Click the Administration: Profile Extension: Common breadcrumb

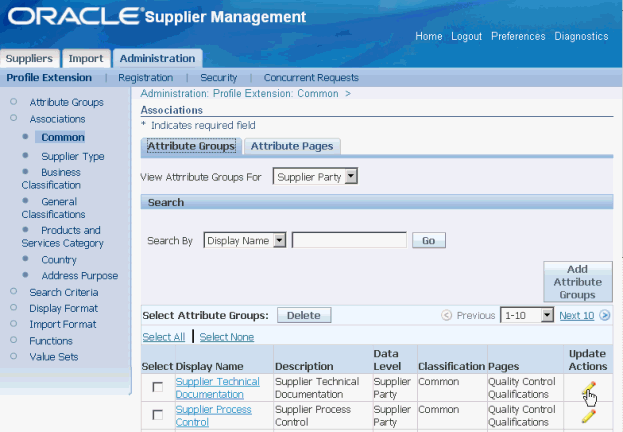click(x=239, y=93)
